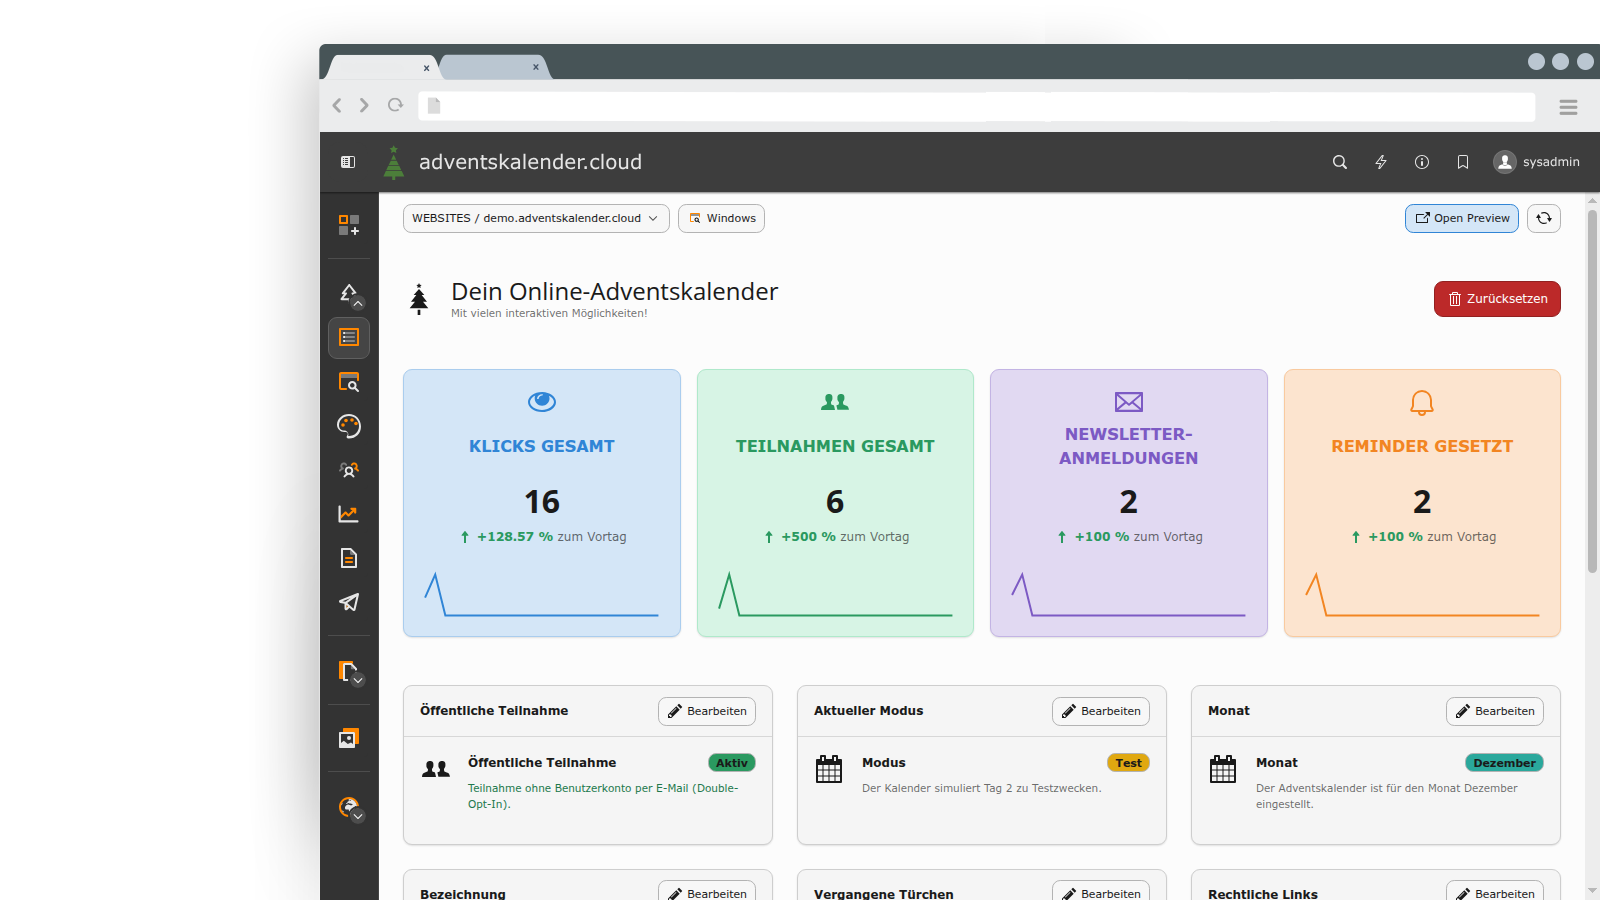1600x900 pixels.
Task: Click the Test mode badge
Action: 1128,763
